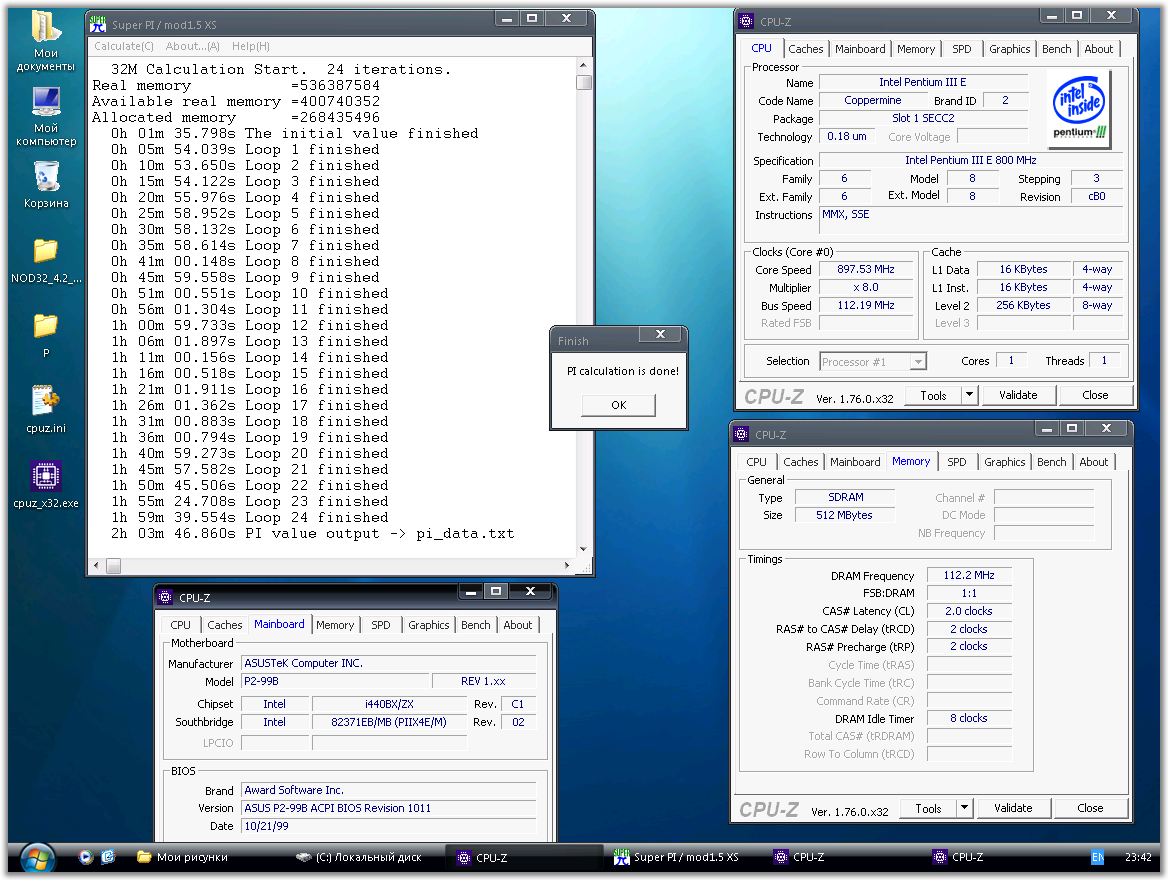Image resolution: width=1168 pixels, height=880 pixels.
Task: Click the Mainboard CPU-Z window title icon
Action: tap(165, 598)
